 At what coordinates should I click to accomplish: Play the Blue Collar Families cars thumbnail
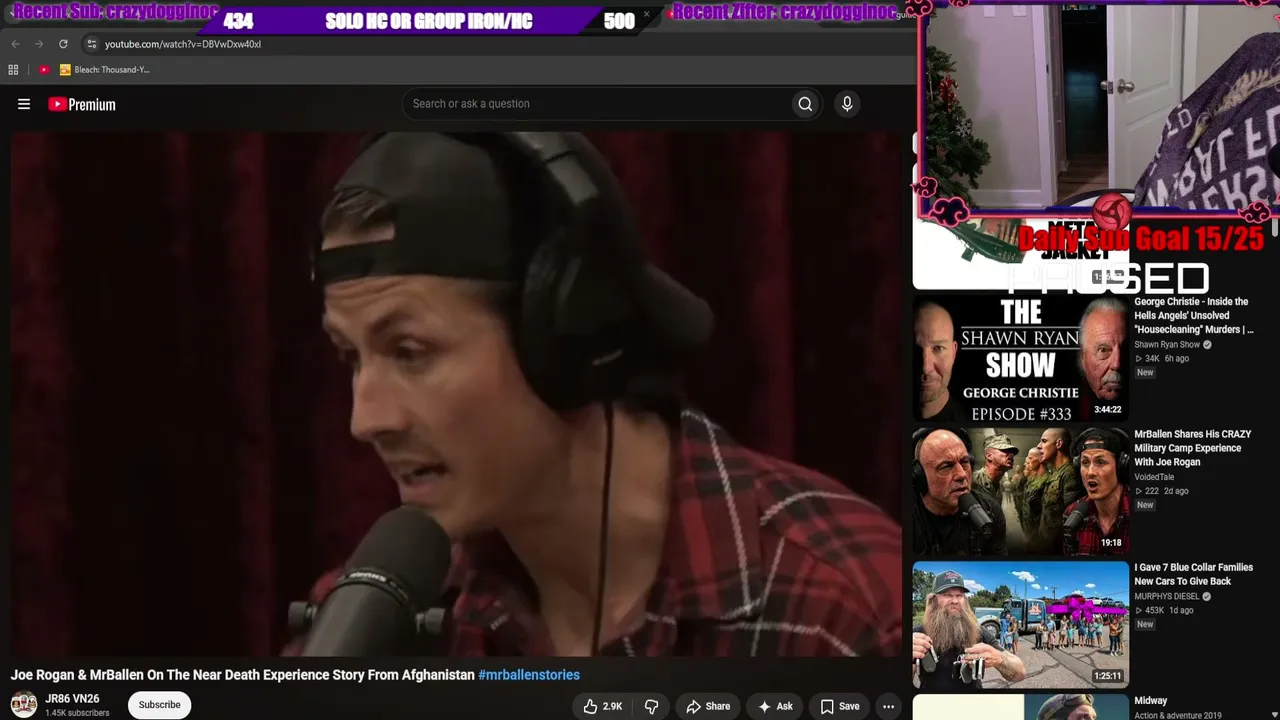click(x=1020, y=624)
